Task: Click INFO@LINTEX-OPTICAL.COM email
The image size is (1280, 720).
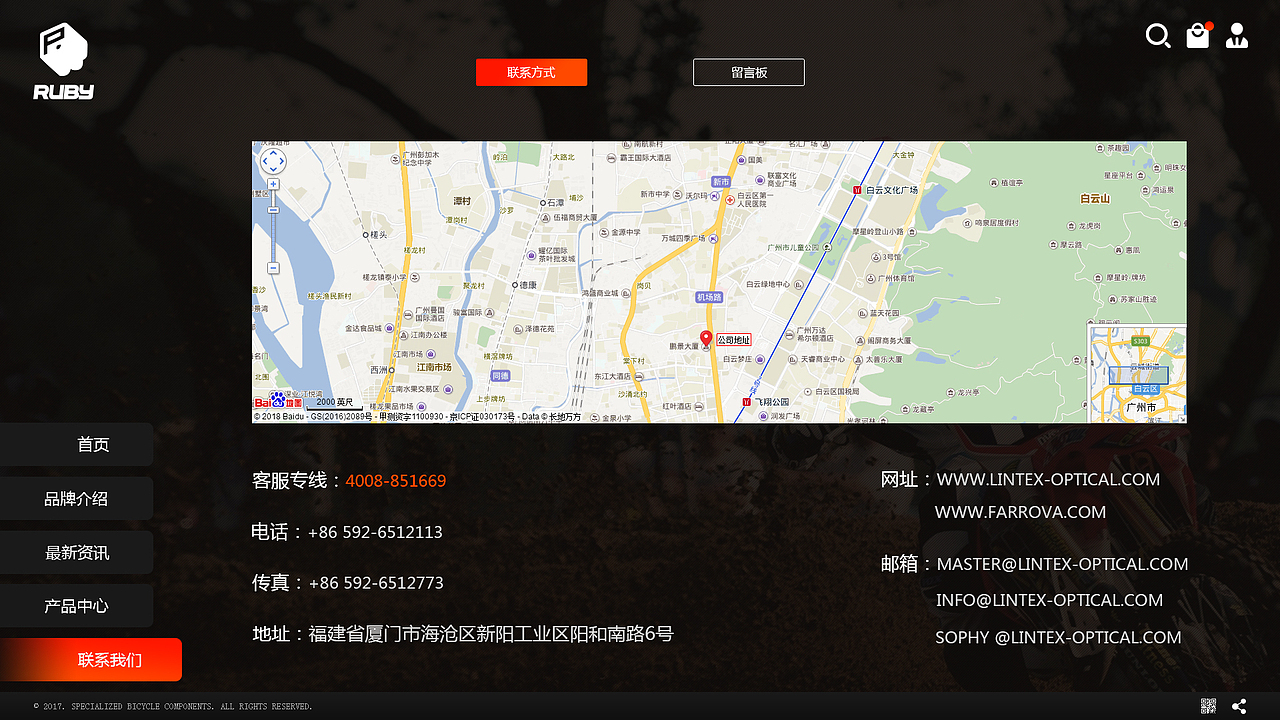Action: click(x=1049, y=600)
